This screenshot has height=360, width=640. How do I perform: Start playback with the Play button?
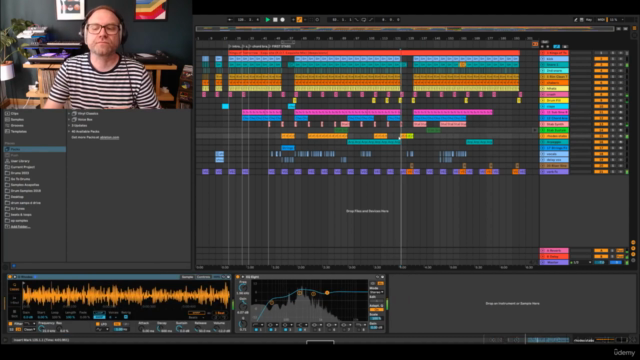(x=268, y=20)
